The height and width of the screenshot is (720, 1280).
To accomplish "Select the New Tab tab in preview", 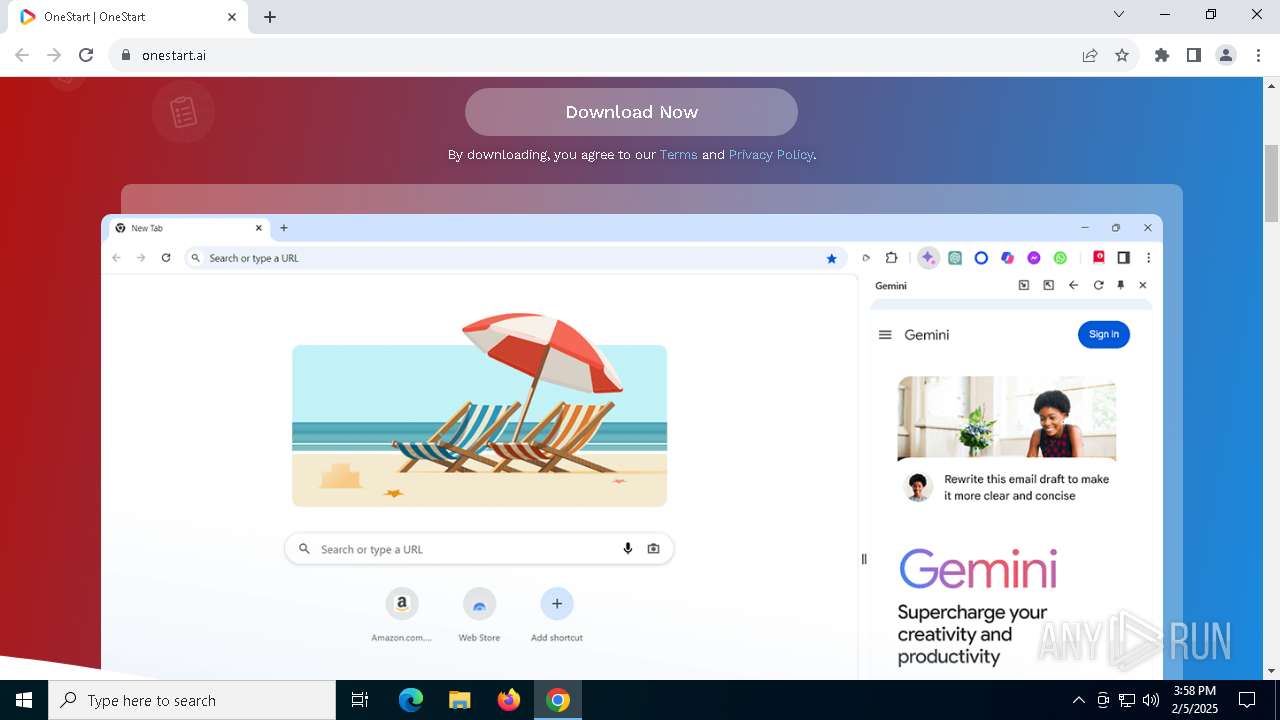I will point(188,228).
